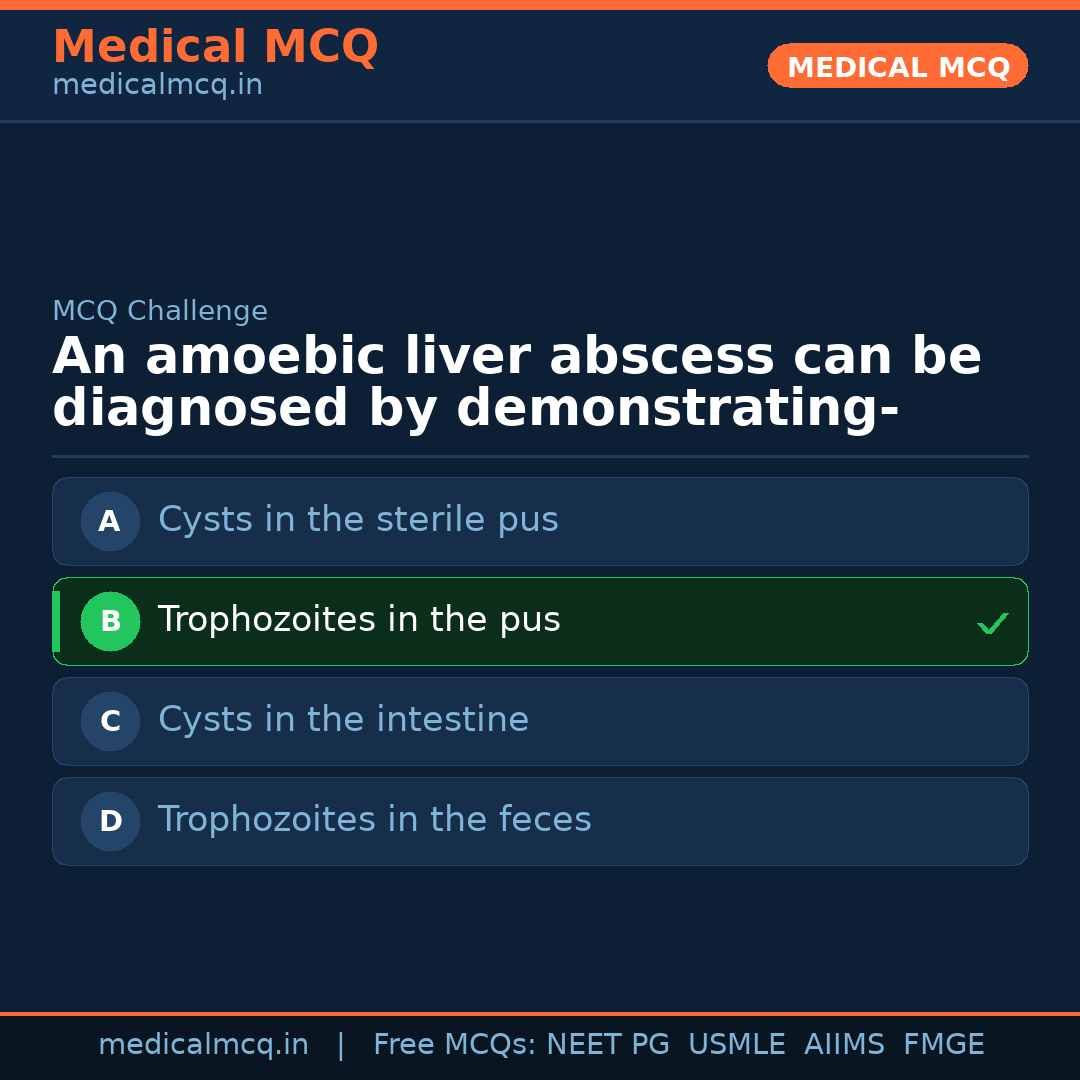The image size is (1080, 1080).
Task: Click the 'Free MCQs:' footer text
Action: point(455,1045)
